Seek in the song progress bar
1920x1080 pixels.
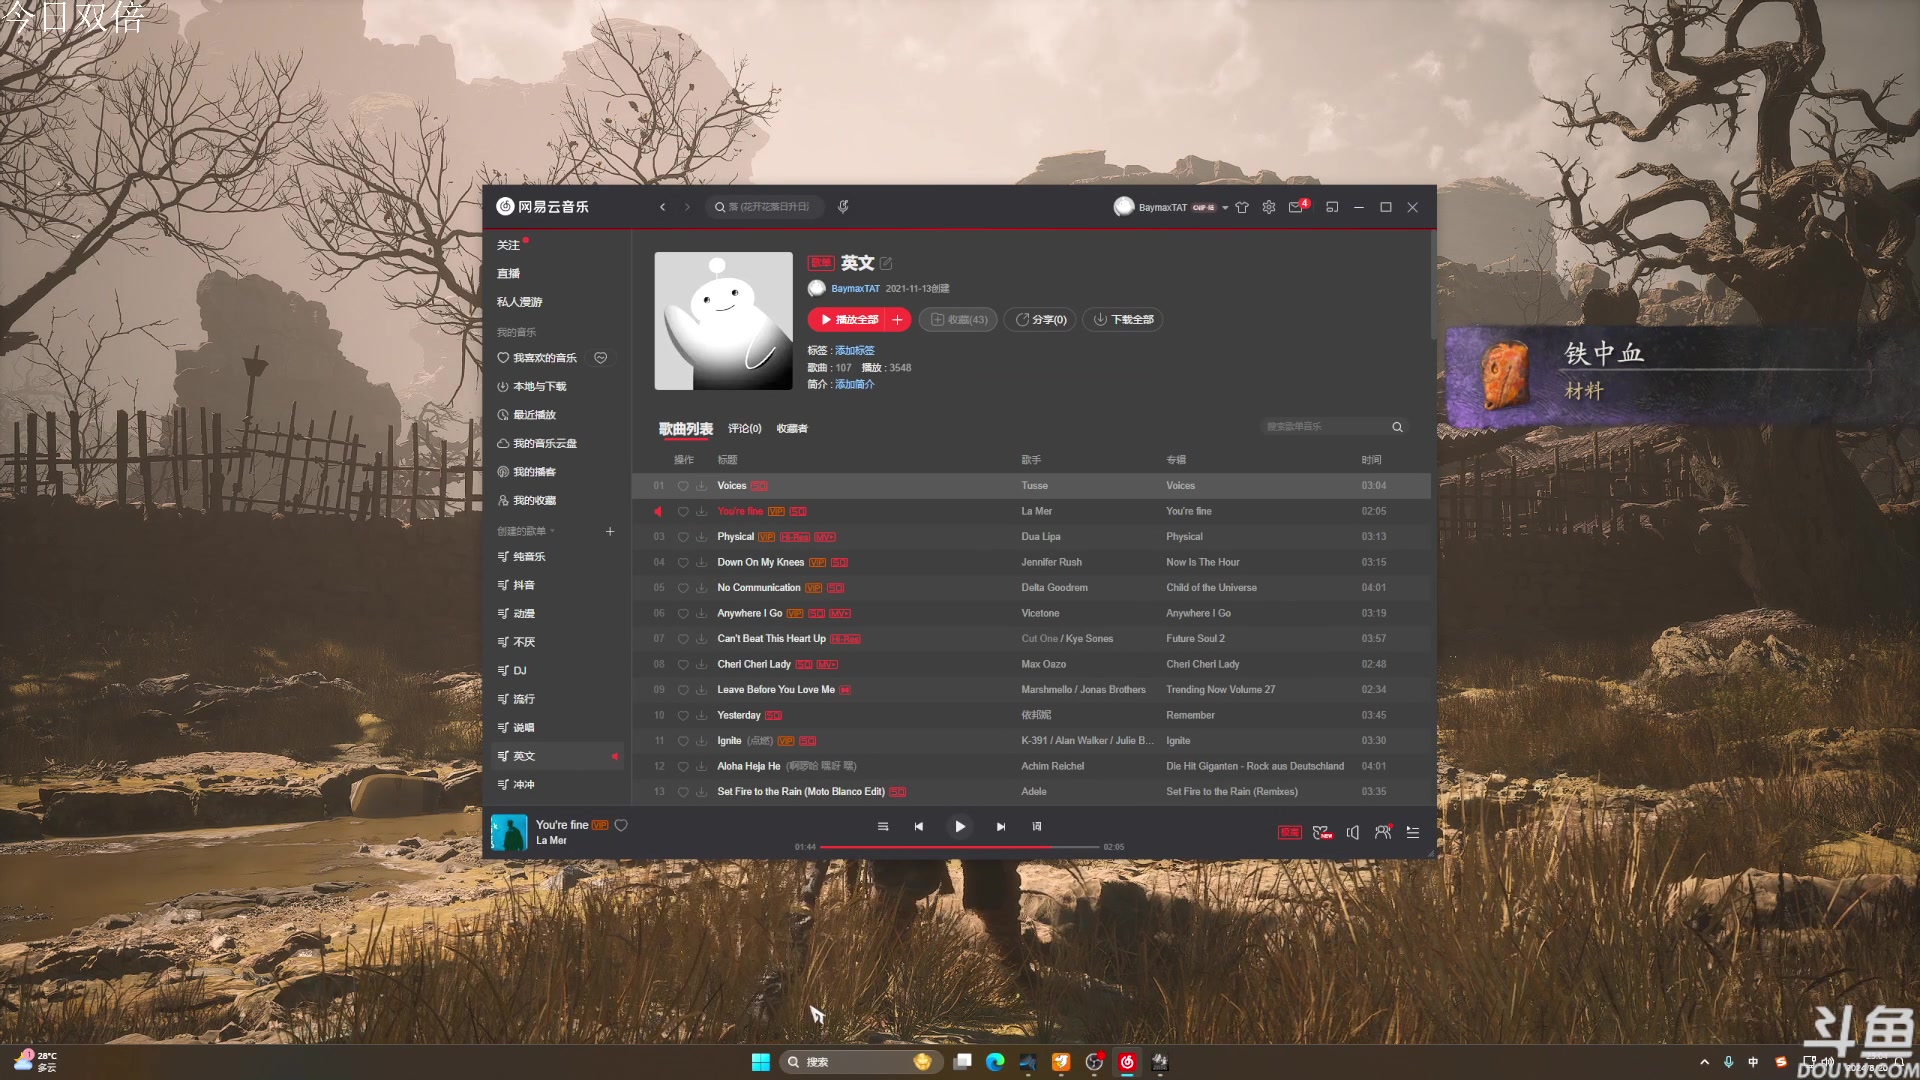(x=960, y=847)
